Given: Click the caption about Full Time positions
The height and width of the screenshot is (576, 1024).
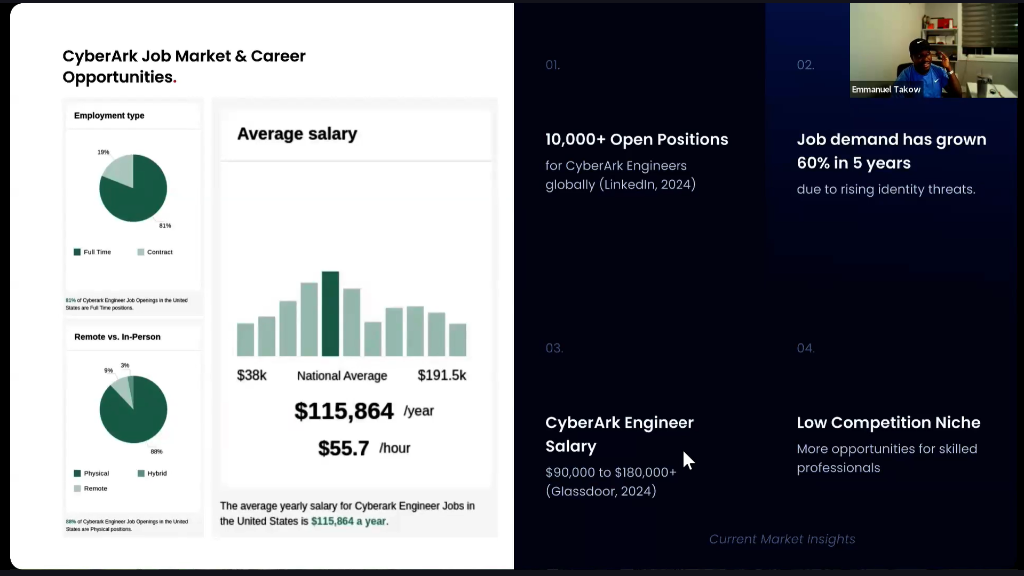Looking at the screenshot, I should [x=127, y=304].
